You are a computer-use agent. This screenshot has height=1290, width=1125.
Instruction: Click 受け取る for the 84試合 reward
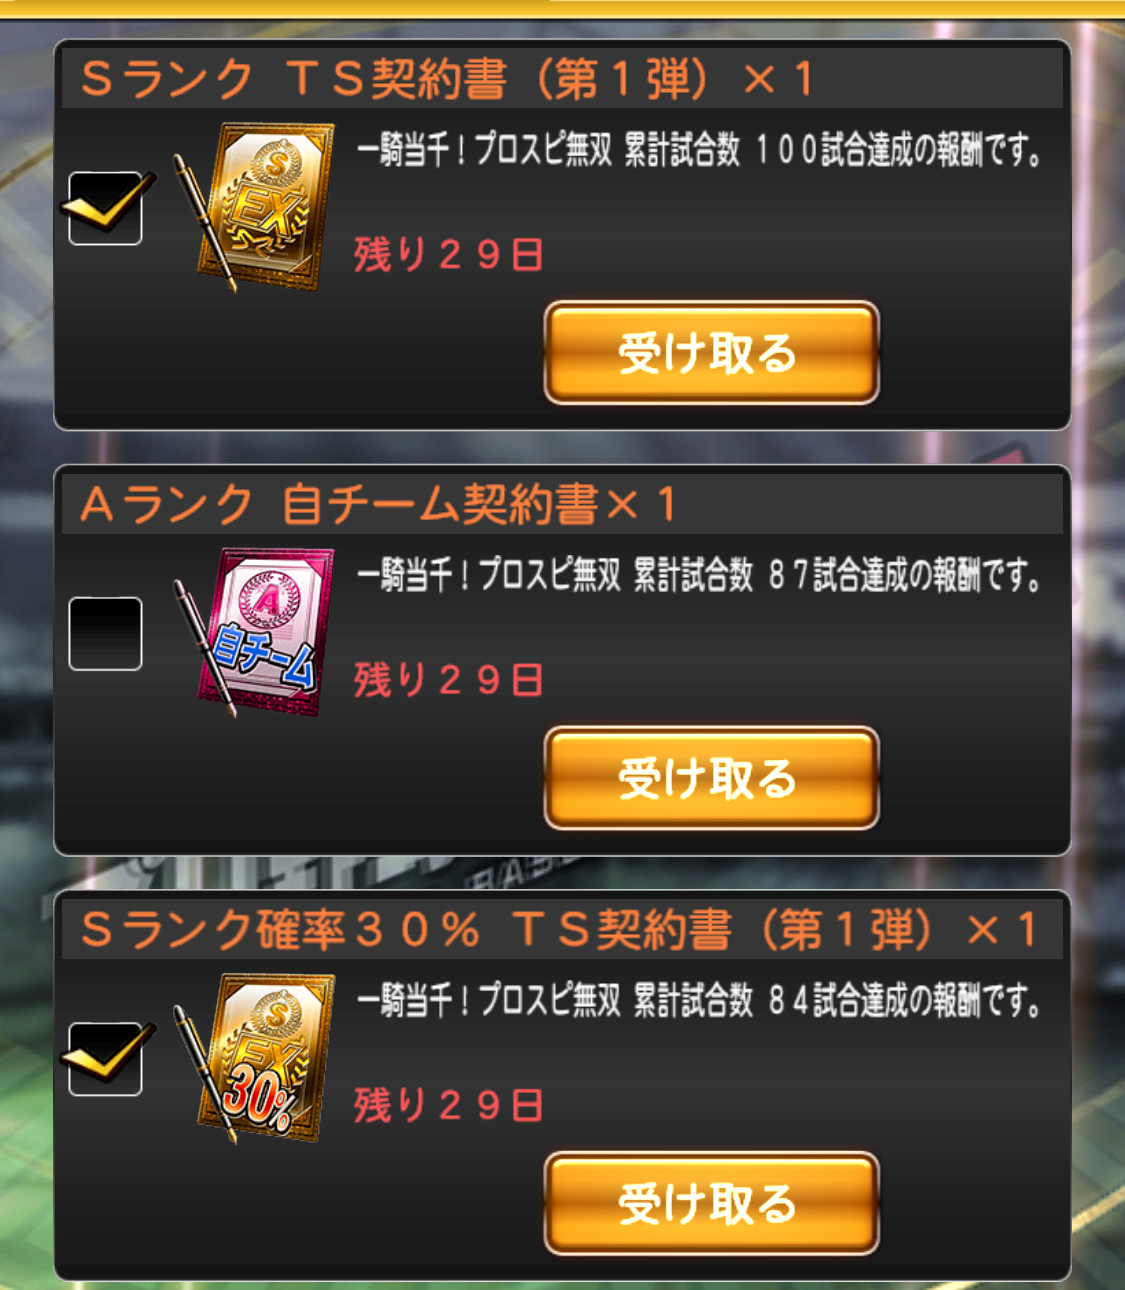click(x=711, y=1204)
